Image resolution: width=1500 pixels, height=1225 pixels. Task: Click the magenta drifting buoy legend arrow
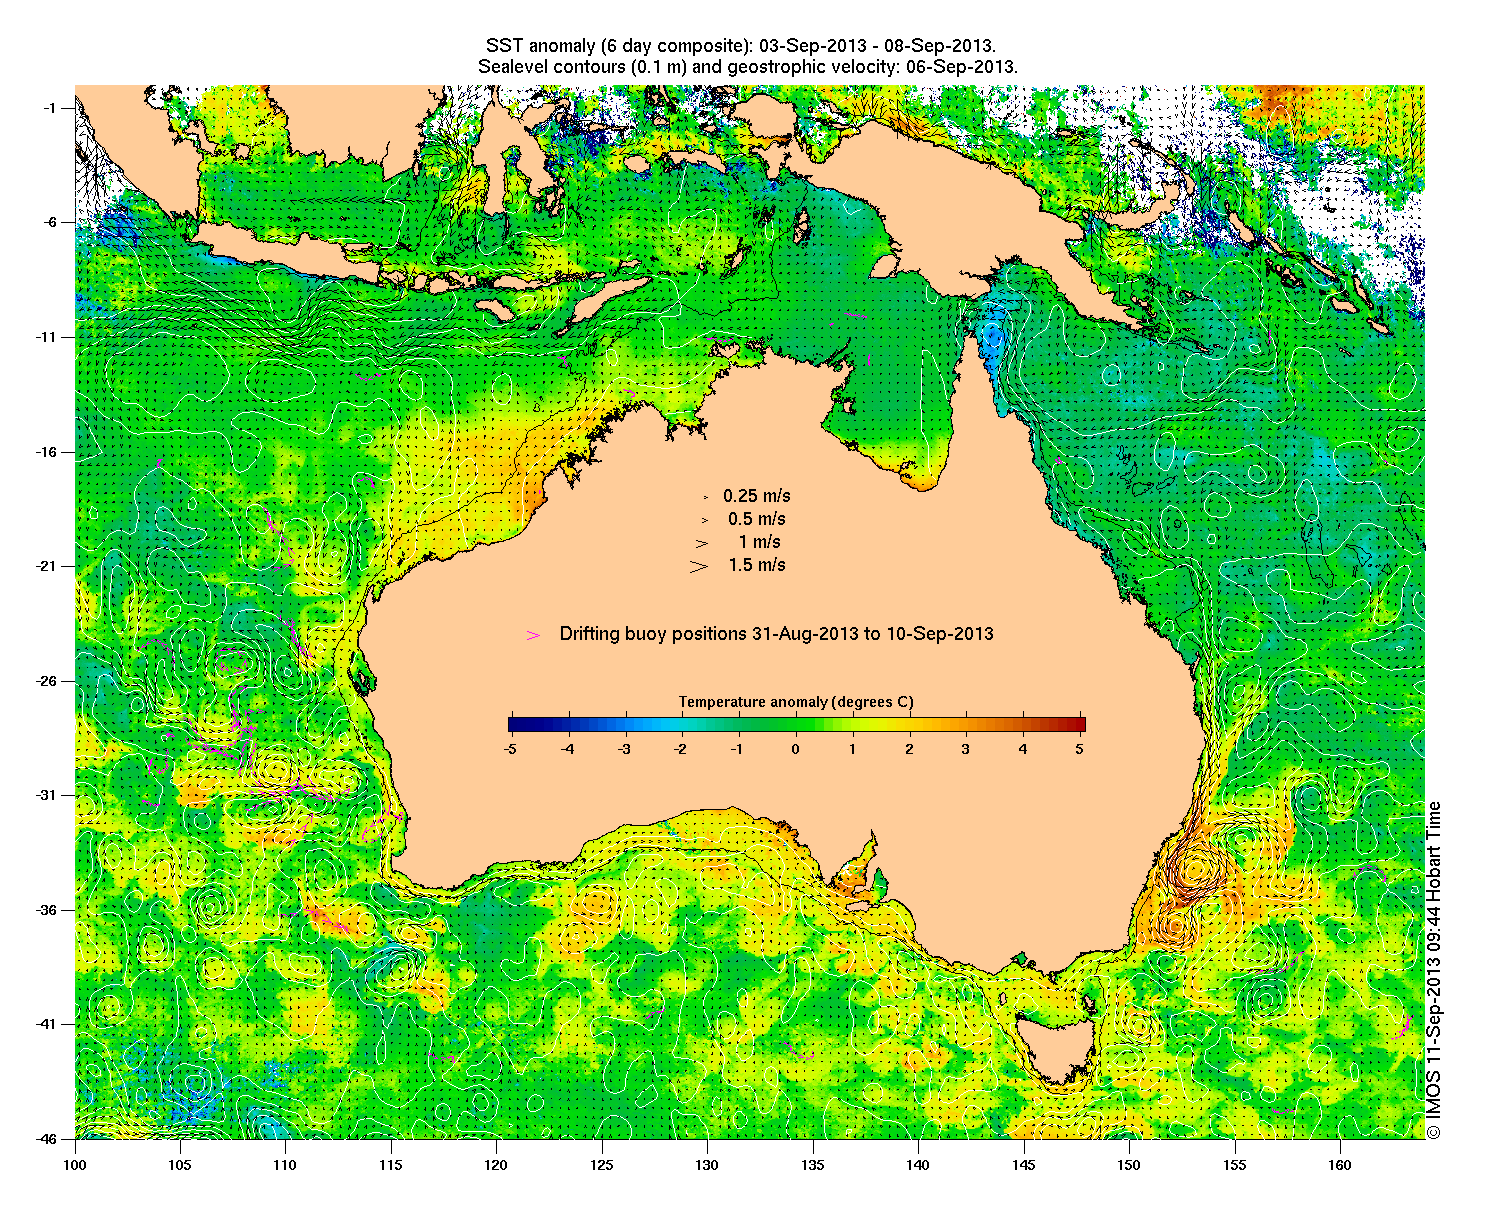[x=534, y=635]
